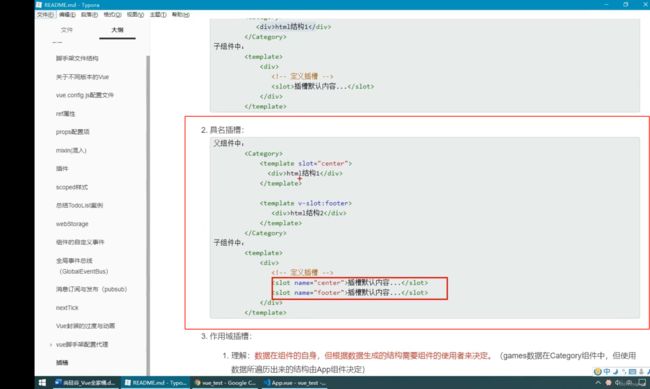The width and height of the screenshot is (650, 389).
Task: Jump to bold outline item 插槽
Action: click(x=62, y=362)
